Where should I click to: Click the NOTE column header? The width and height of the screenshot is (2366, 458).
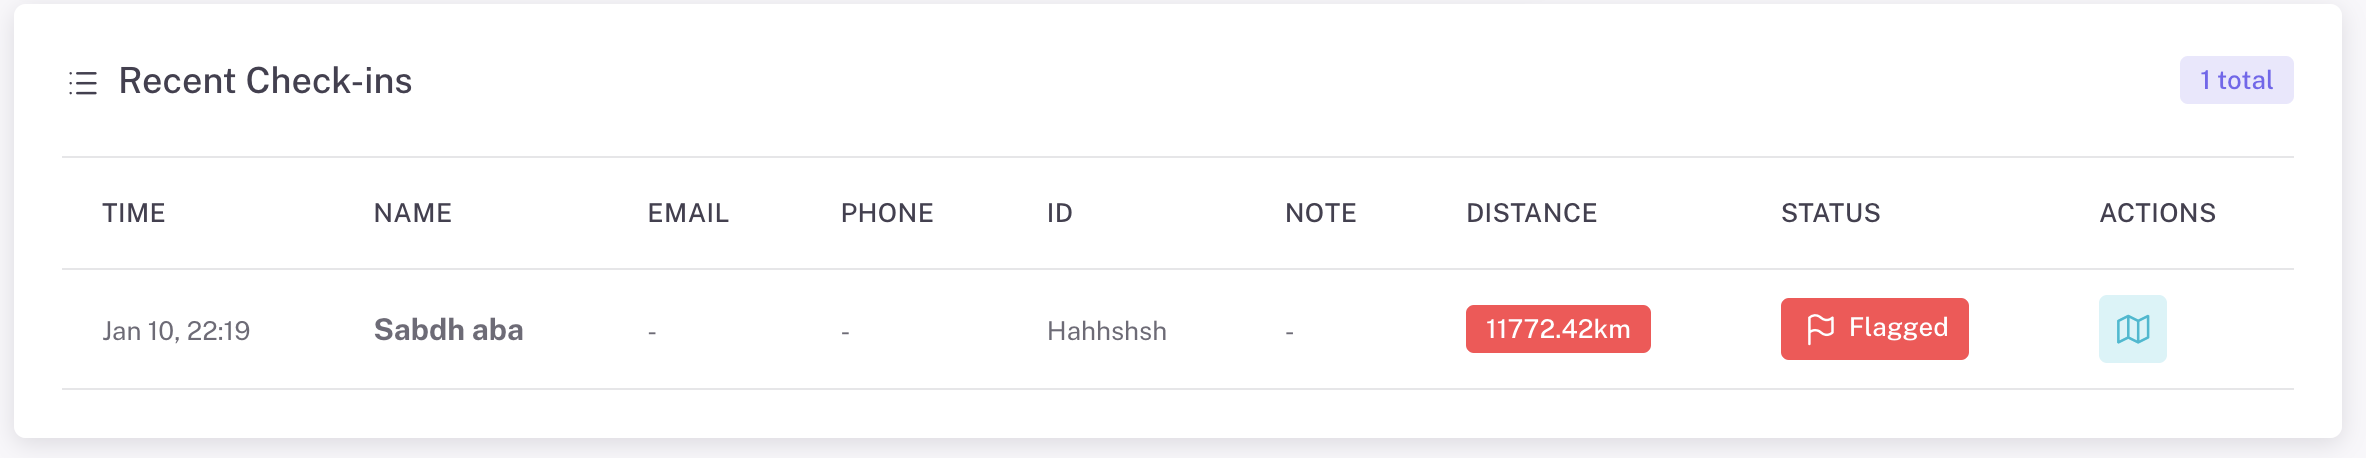(1320, 213)
